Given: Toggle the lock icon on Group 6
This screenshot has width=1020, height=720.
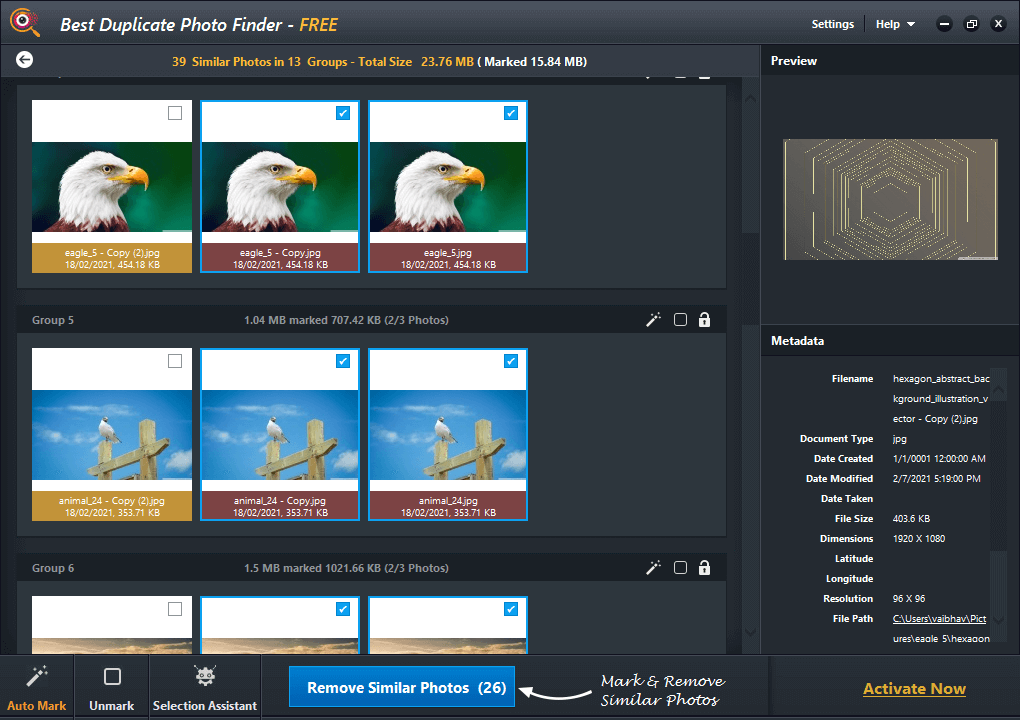Looking at the screenshot, I should [x=704, y=567].
